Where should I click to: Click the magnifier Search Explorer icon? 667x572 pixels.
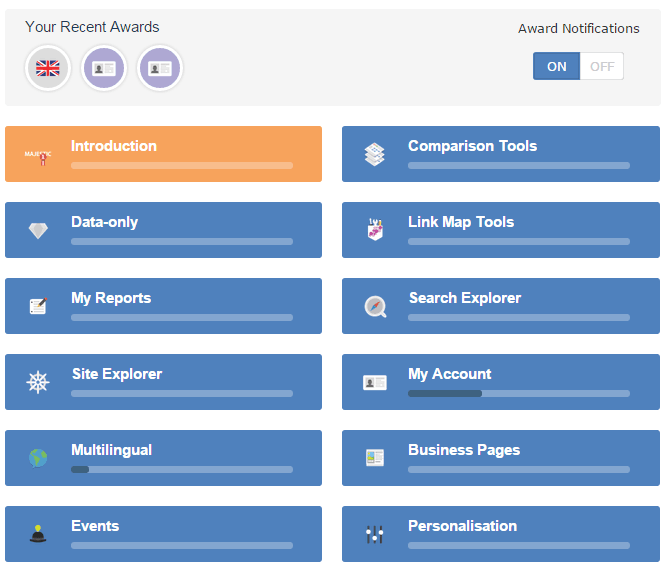pyautogui.click(x=375, y=306)
